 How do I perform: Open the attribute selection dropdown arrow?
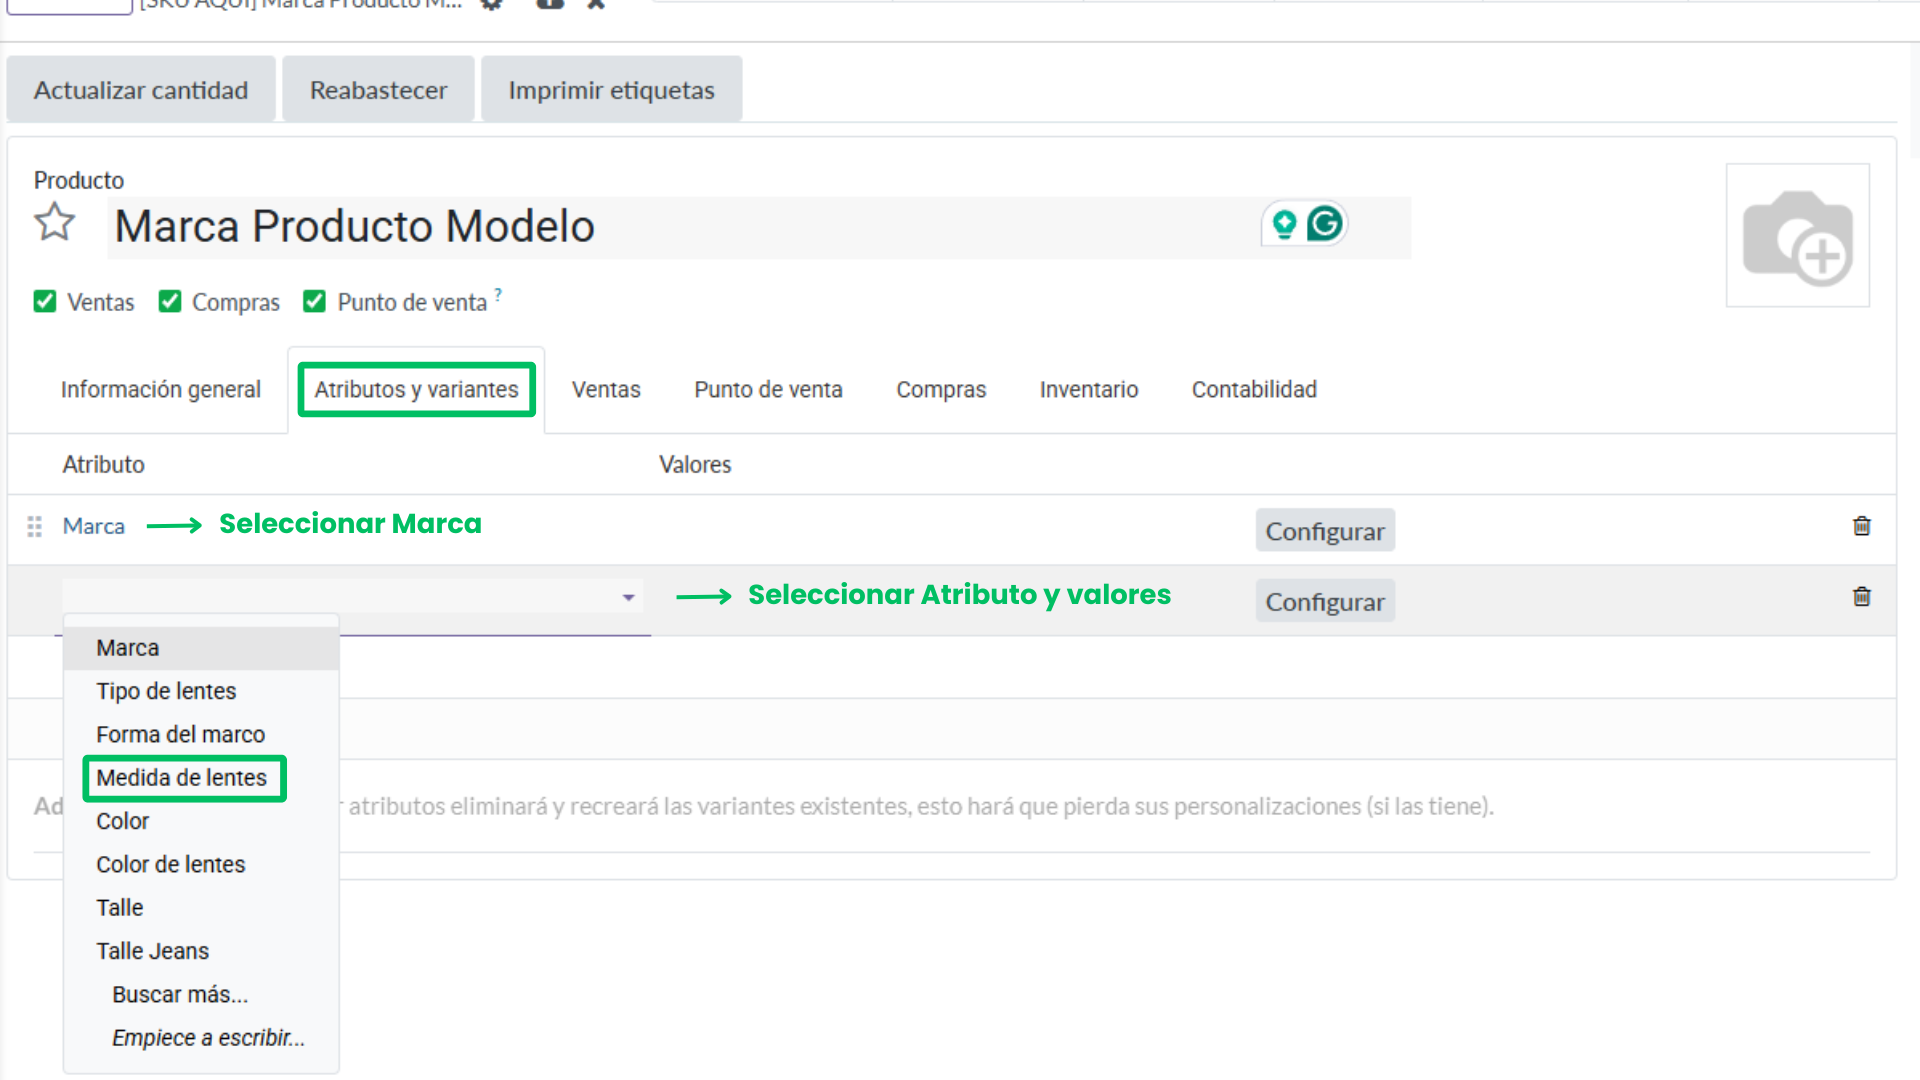coord(628,595)
